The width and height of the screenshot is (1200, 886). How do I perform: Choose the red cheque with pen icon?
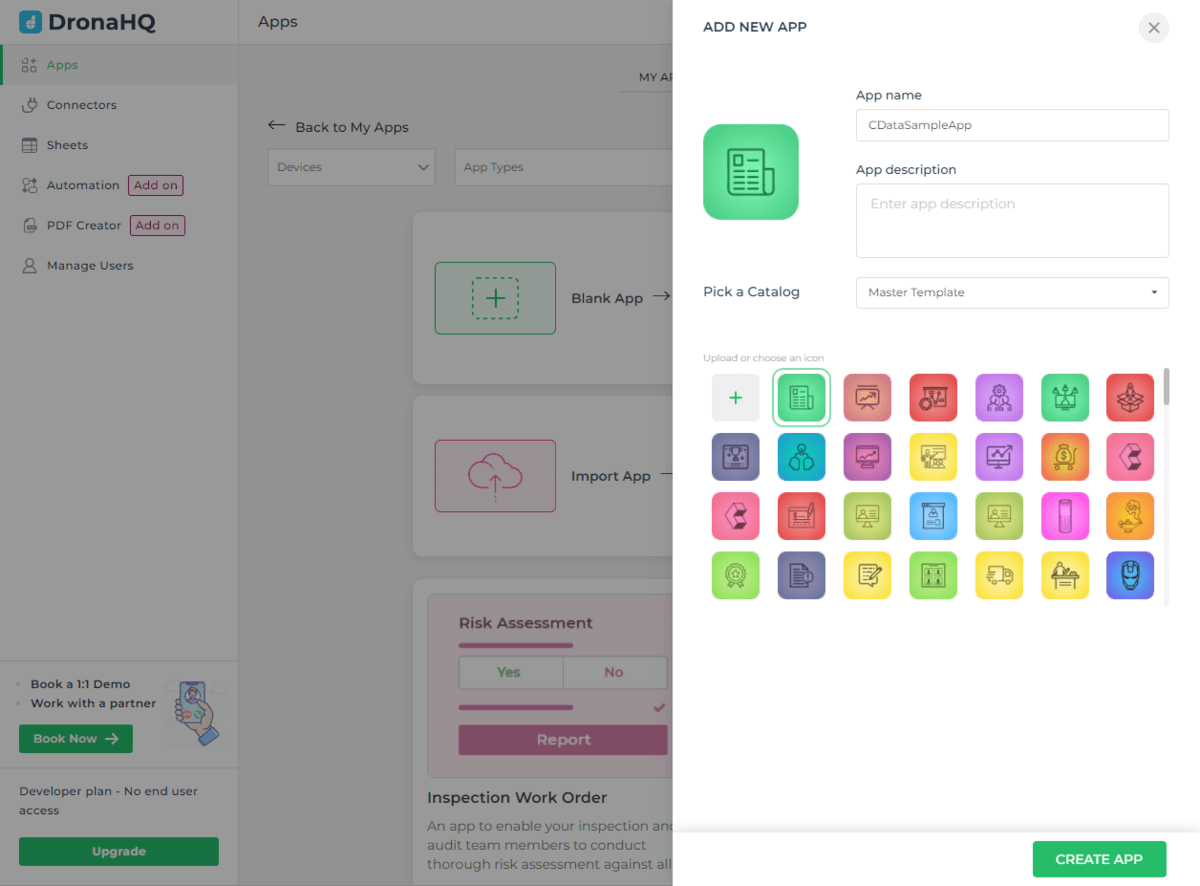pyautogui.click(x=801, y=516)
